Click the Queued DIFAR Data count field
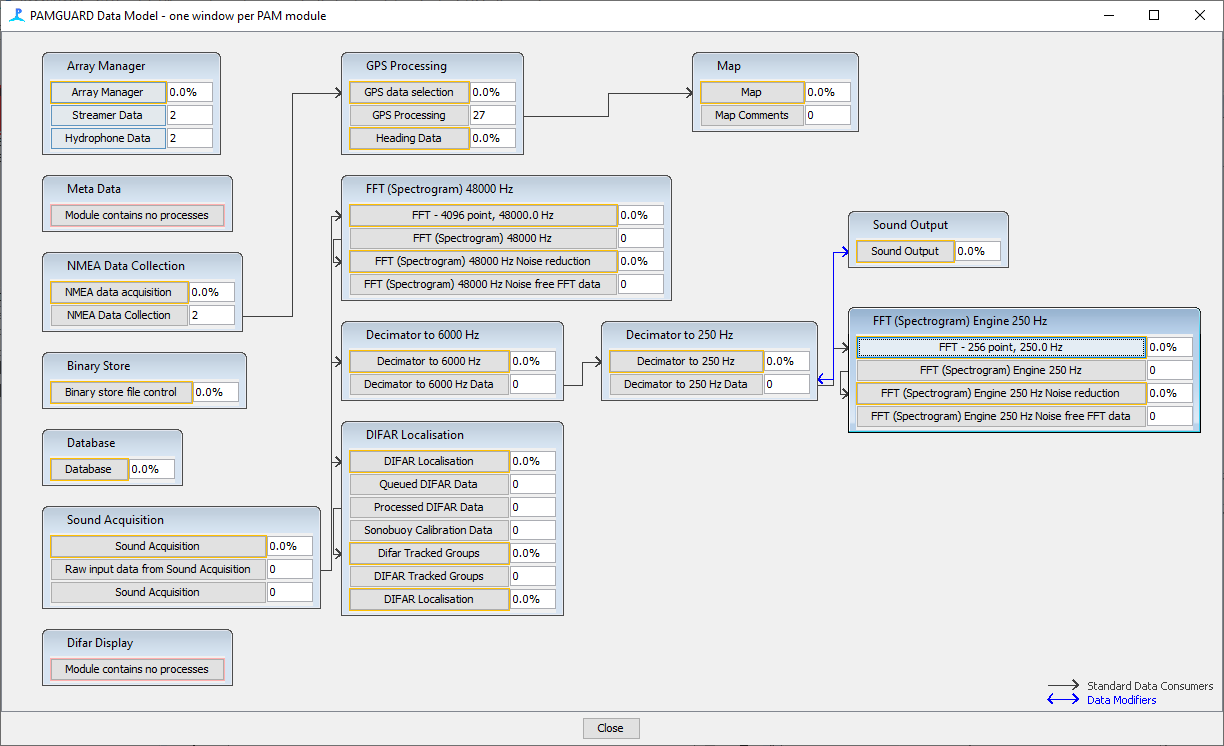 (533, 484)
